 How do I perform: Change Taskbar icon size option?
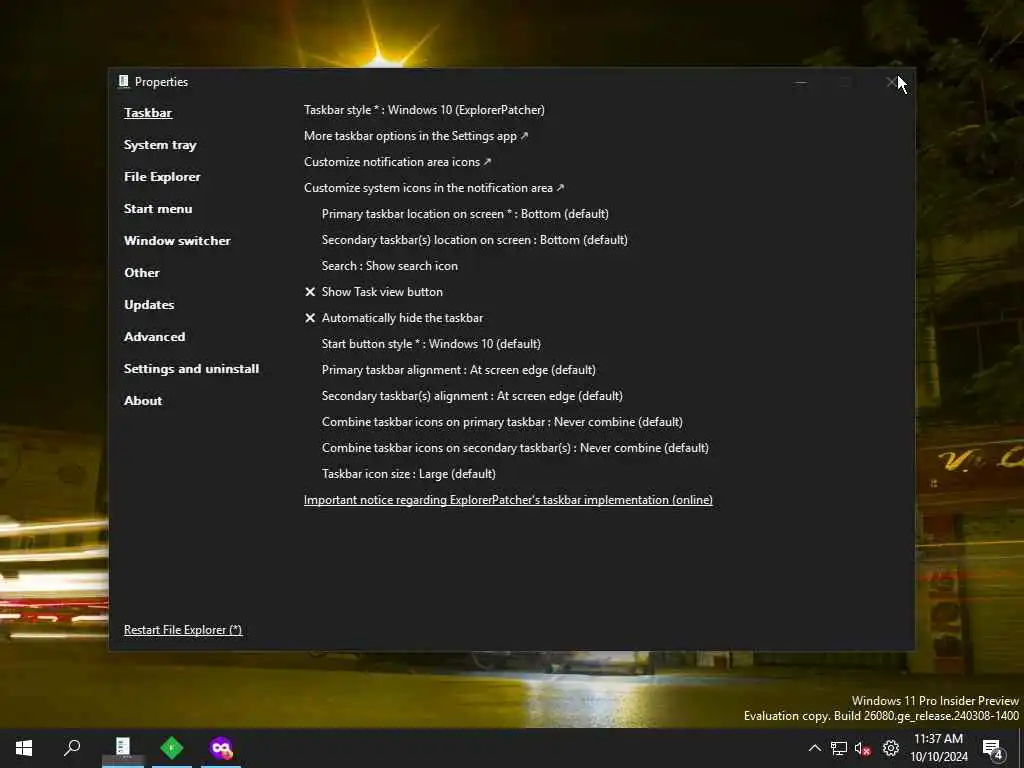pos(409,474)
